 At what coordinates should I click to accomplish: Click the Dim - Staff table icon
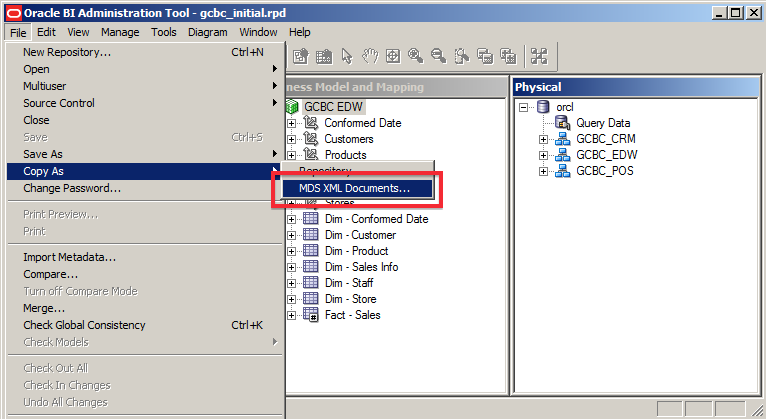point(311,283)
